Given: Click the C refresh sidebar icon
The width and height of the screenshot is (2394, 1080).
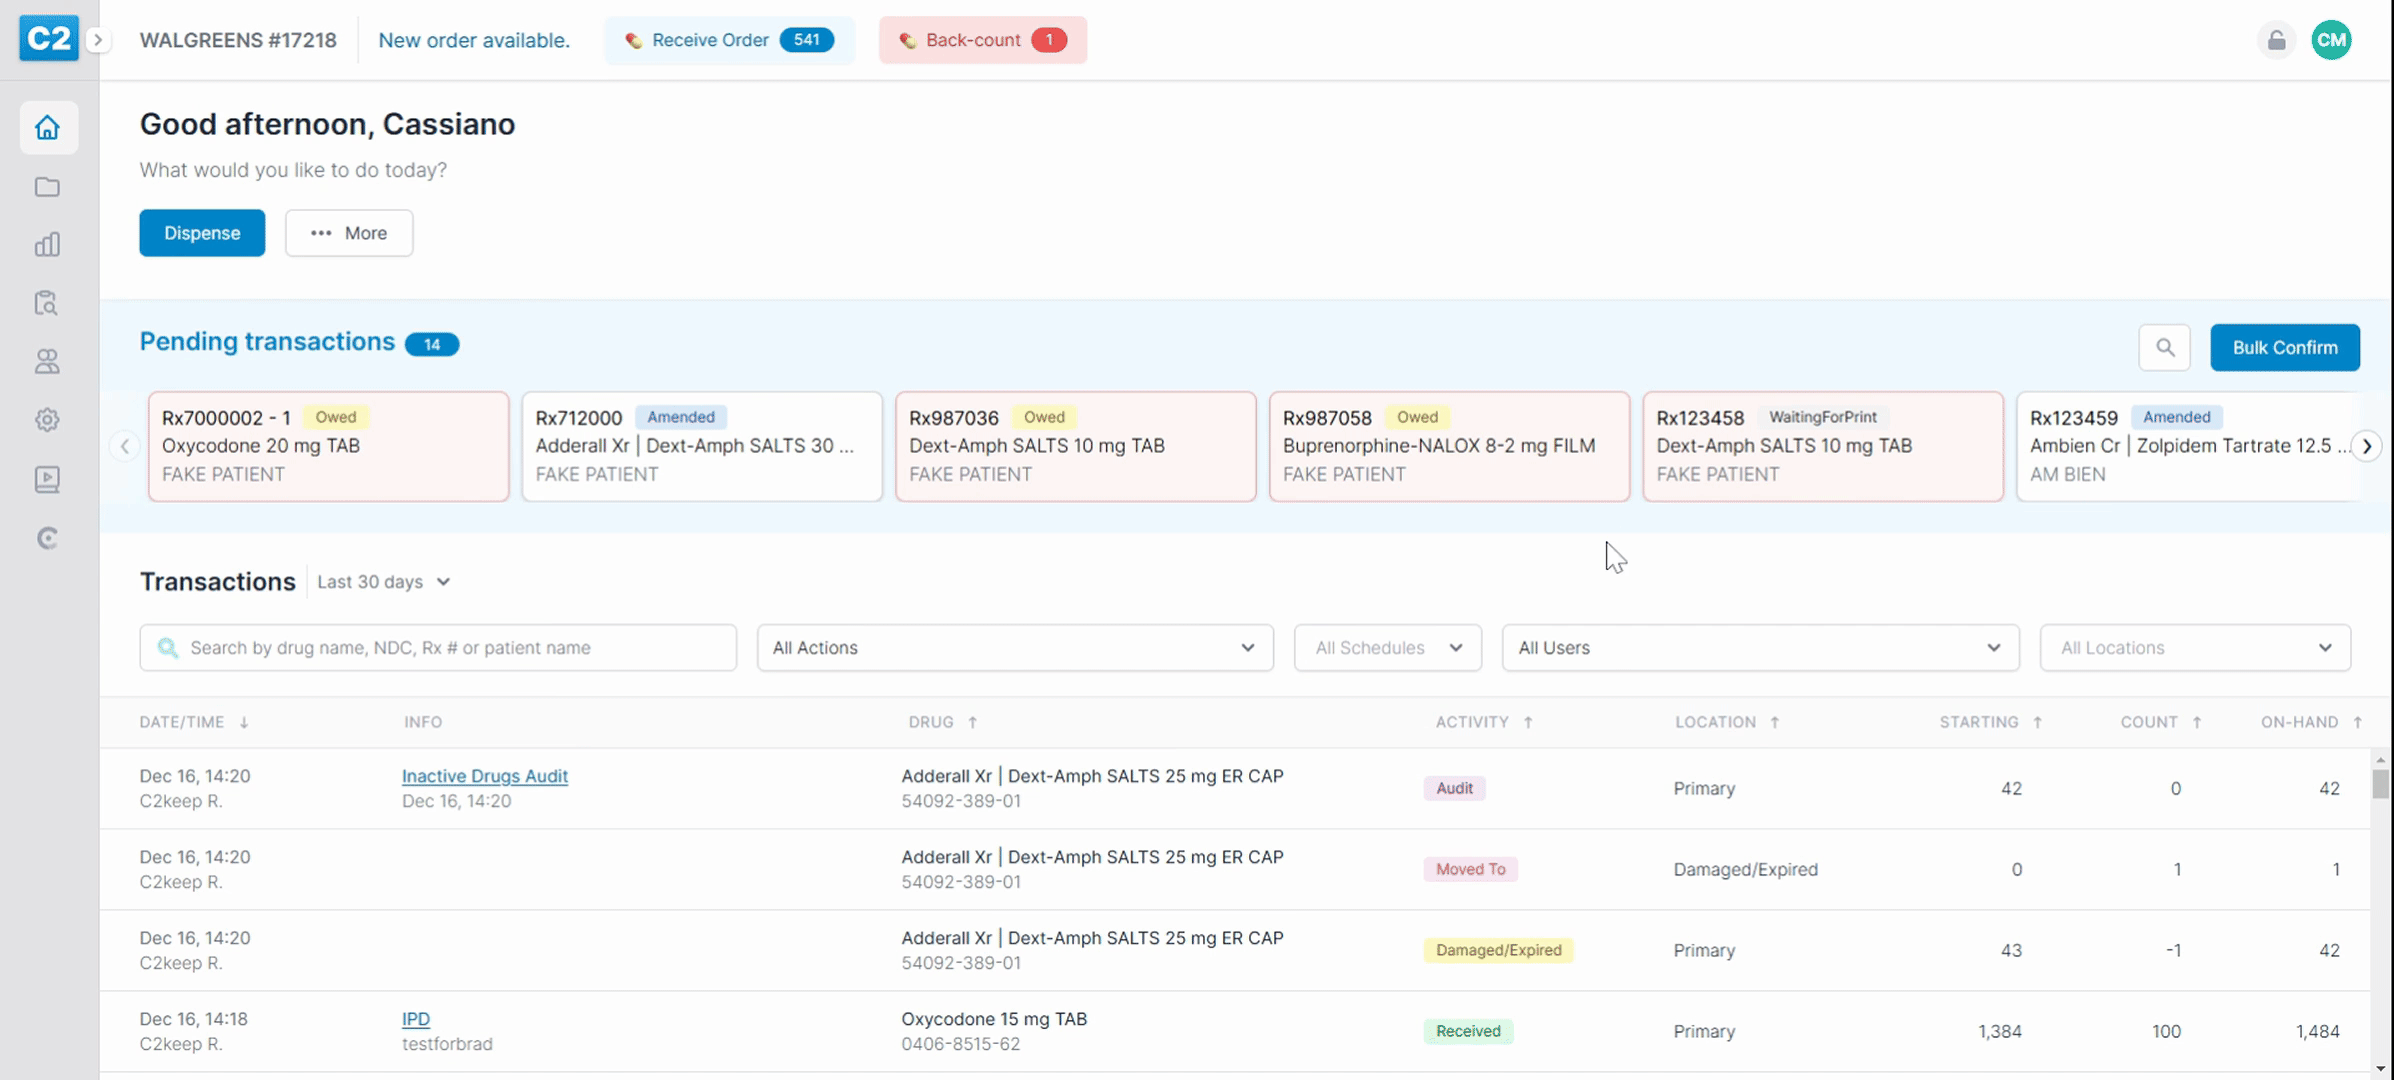Looking at the screenshot, I should [47, 538].
